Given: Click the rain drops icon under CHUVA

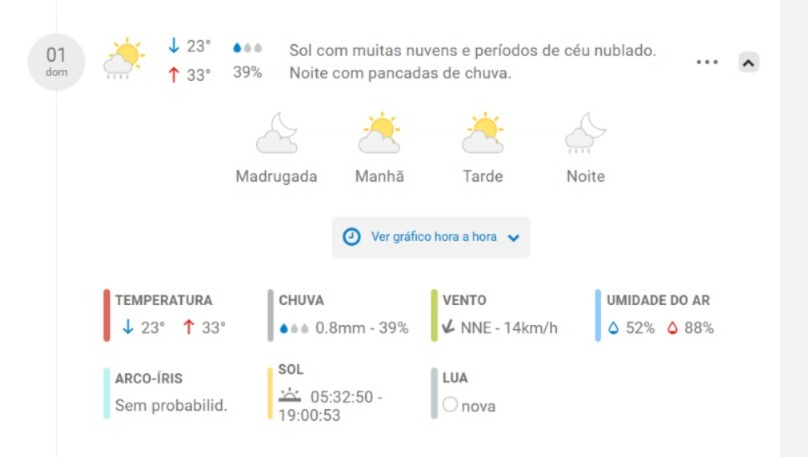Looking at the screenshot, I should click(x=294, y=328).
